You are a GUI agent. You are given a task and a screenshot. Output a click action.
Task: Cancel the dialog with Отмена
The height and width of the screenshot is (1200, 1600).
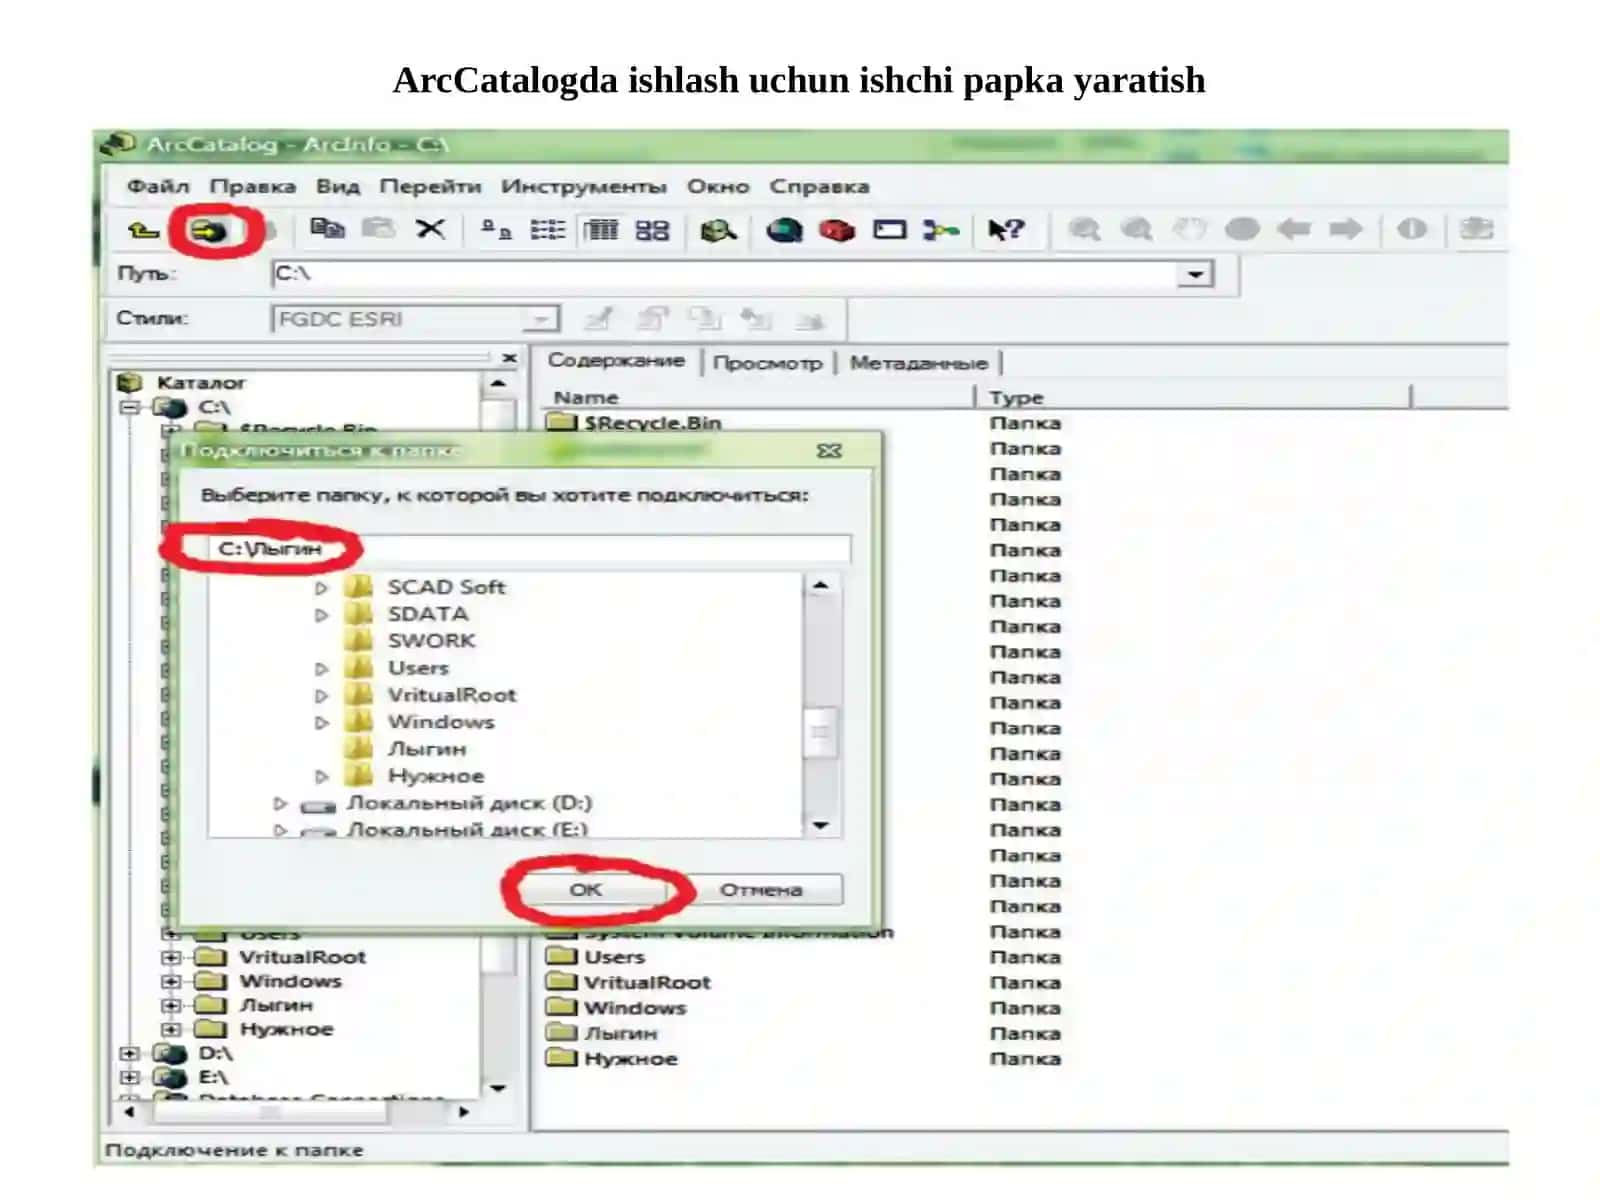coord(761,889)
